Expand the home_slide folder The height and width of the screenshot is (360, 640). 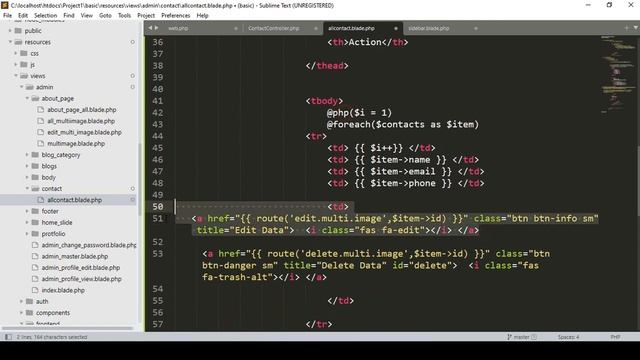[27, 222]
